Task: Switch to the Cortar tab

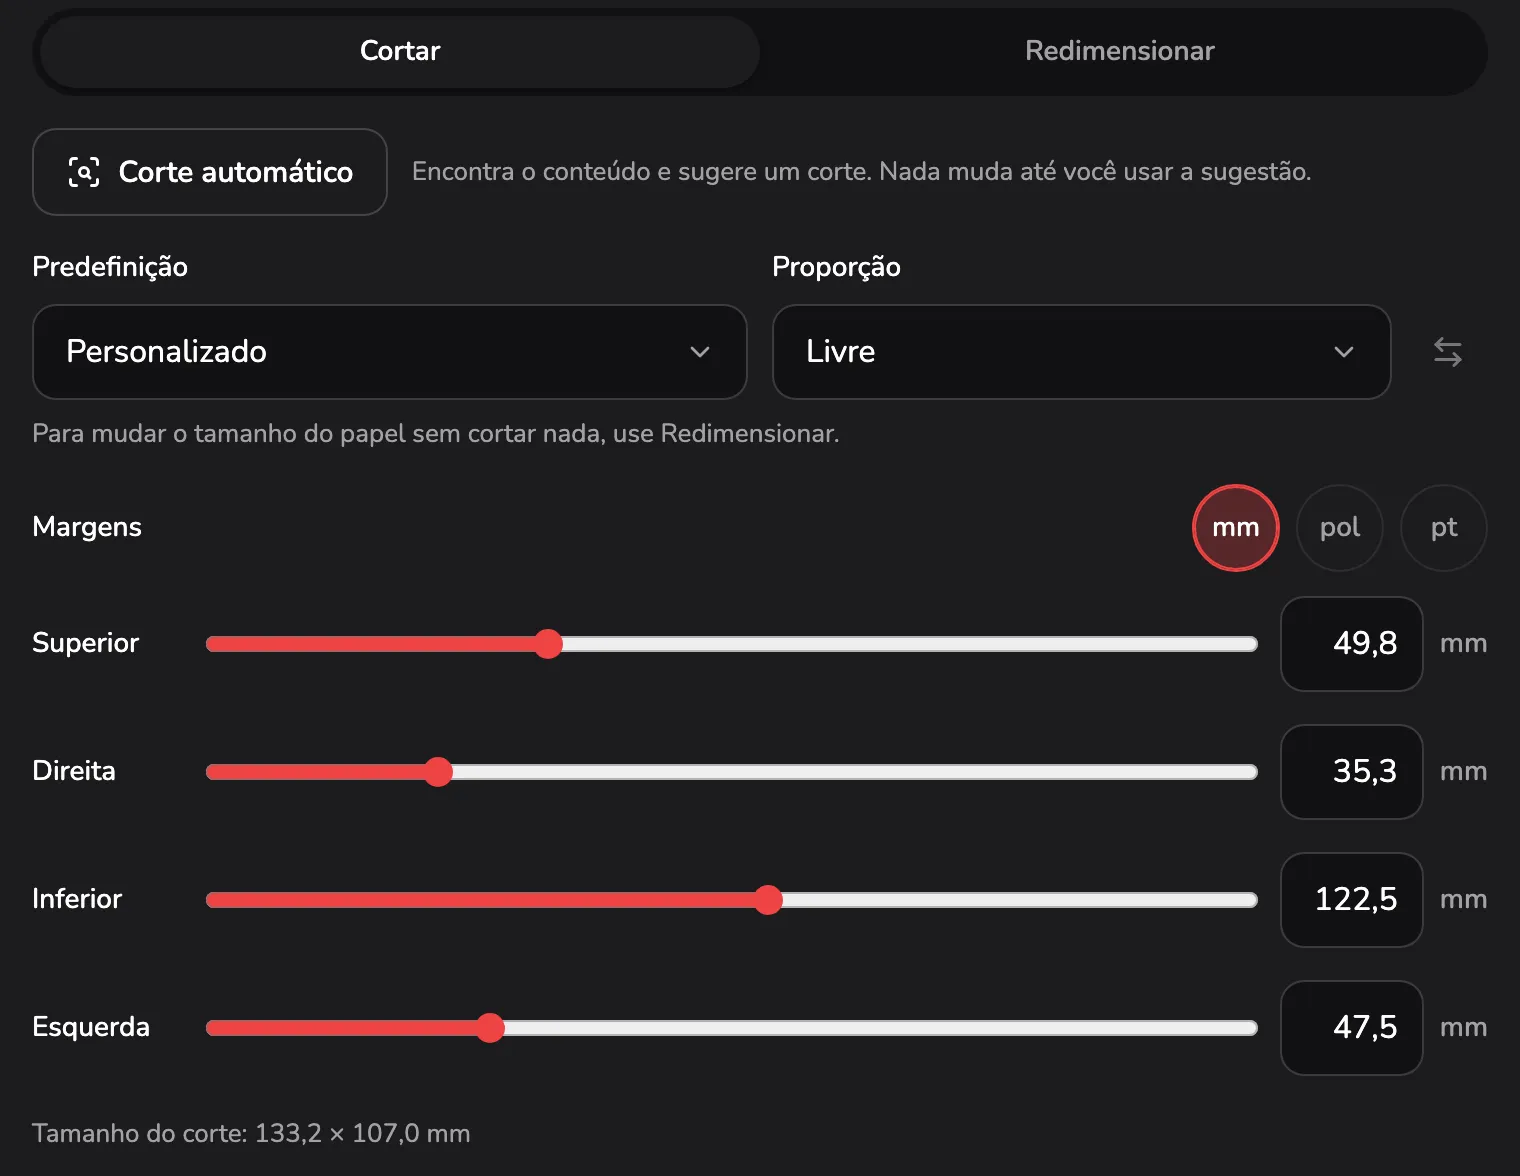Action: pos(400,51)
